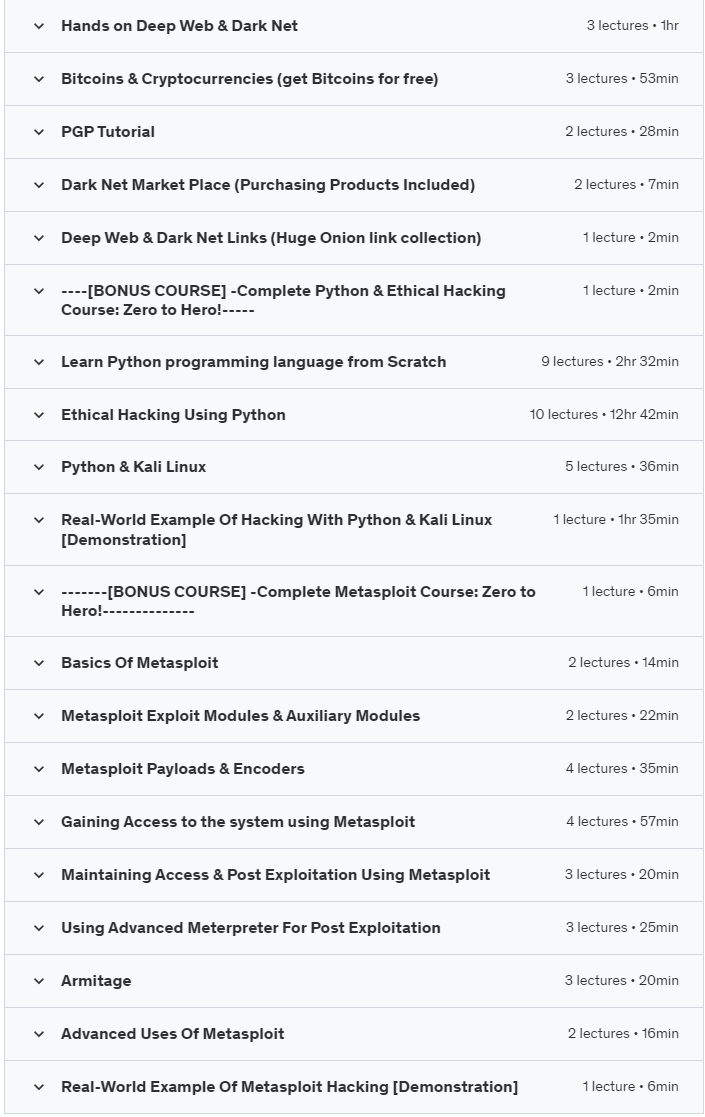This screenshot has width=705, height=1117.
Task: Open Bitcoins & Cryptocurrencies section title
Action: point(250,79)
